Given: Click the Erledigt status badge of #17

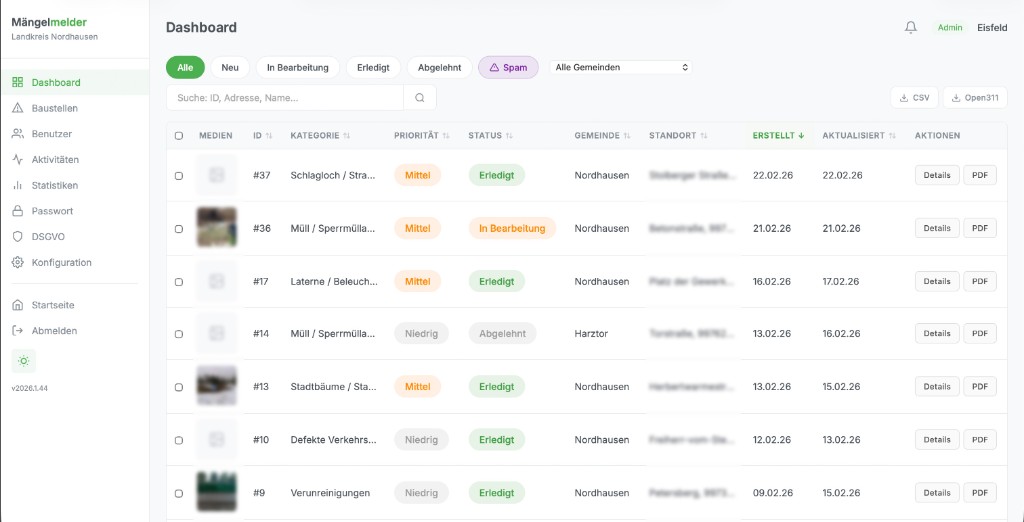Looking at the screenshot, I should tap(496, 281).
